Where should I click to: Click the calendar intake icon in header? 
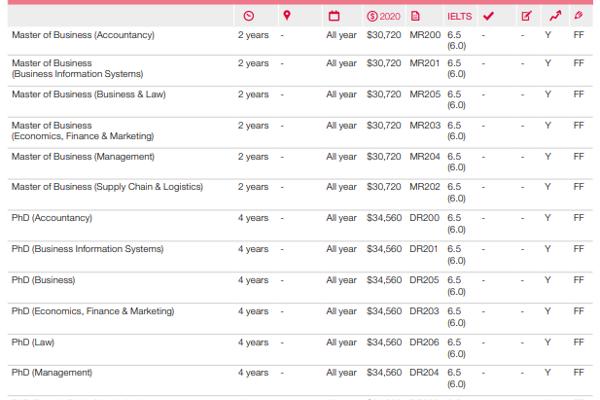(x=334, y=16)
